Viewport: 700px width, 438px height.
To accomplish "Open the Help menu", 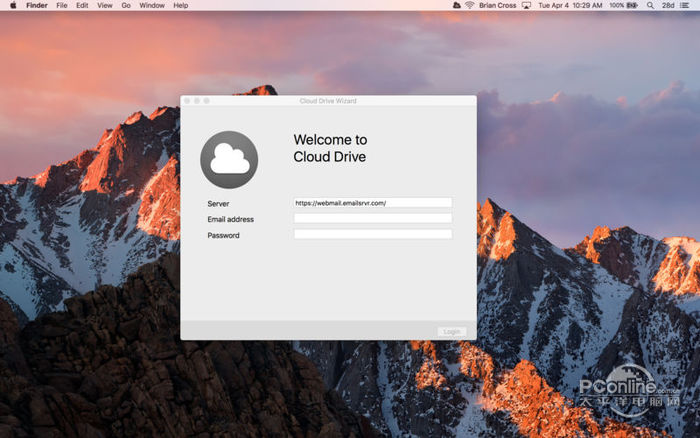I will coord(181,5).
